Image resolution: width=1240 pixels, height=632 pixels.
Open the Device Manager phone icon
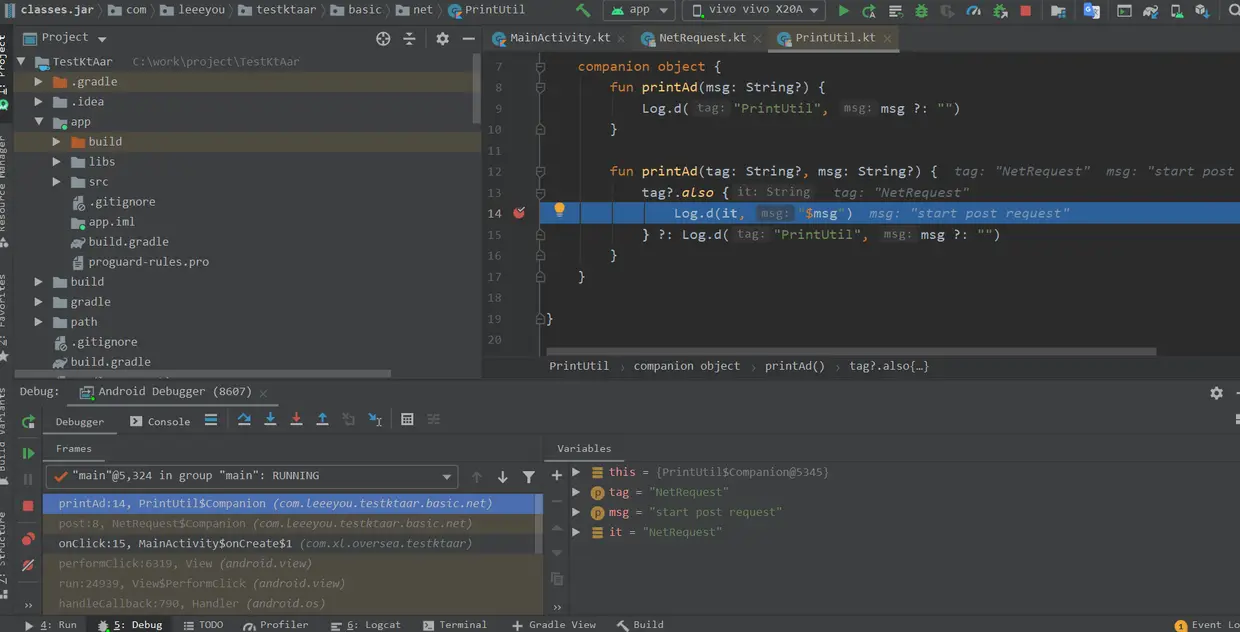[1176, 11]
